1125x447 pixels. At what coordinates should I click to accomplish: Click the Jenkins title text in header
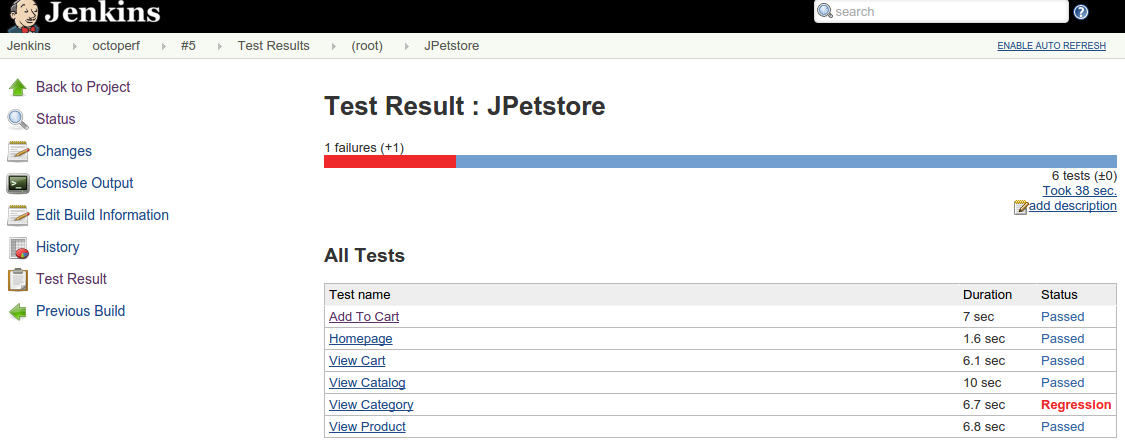coord(103,13)
